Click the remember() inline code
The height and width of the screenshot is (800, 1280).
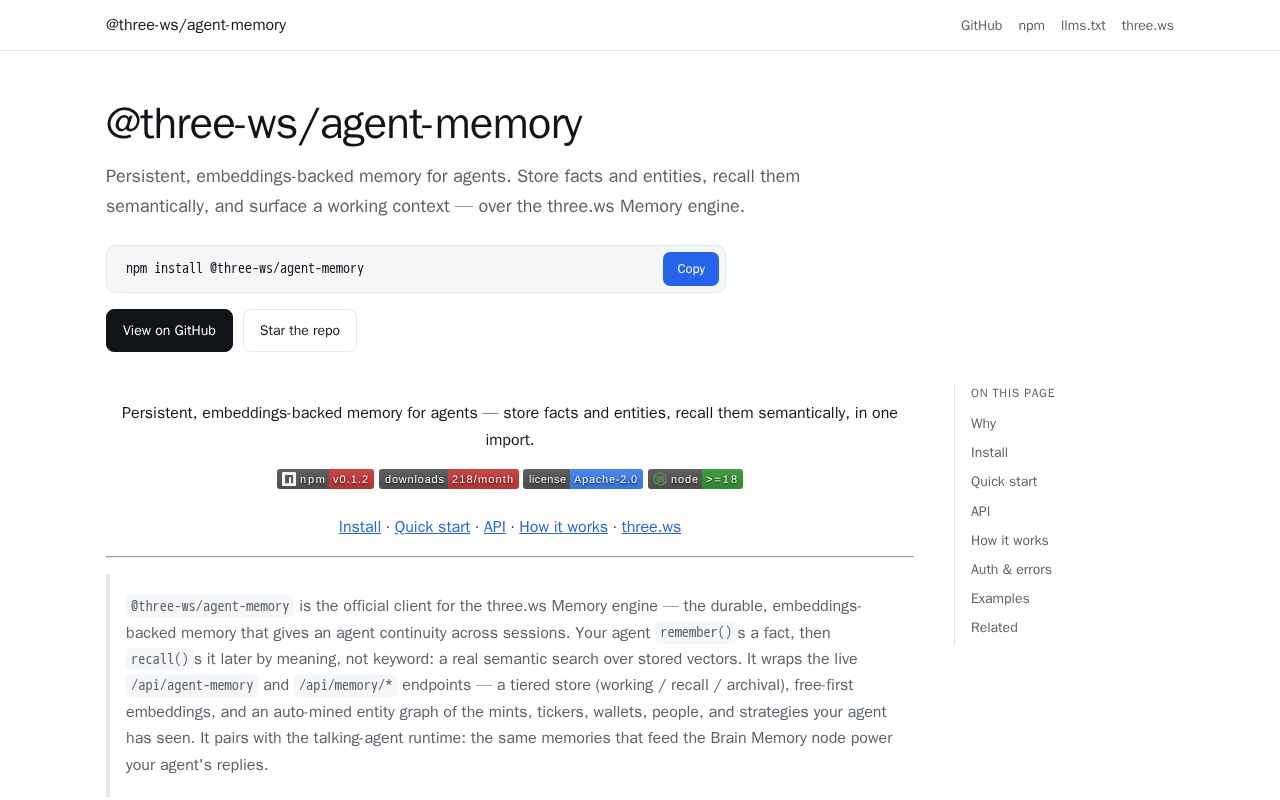pyautogui.click(x=696, y=632)
